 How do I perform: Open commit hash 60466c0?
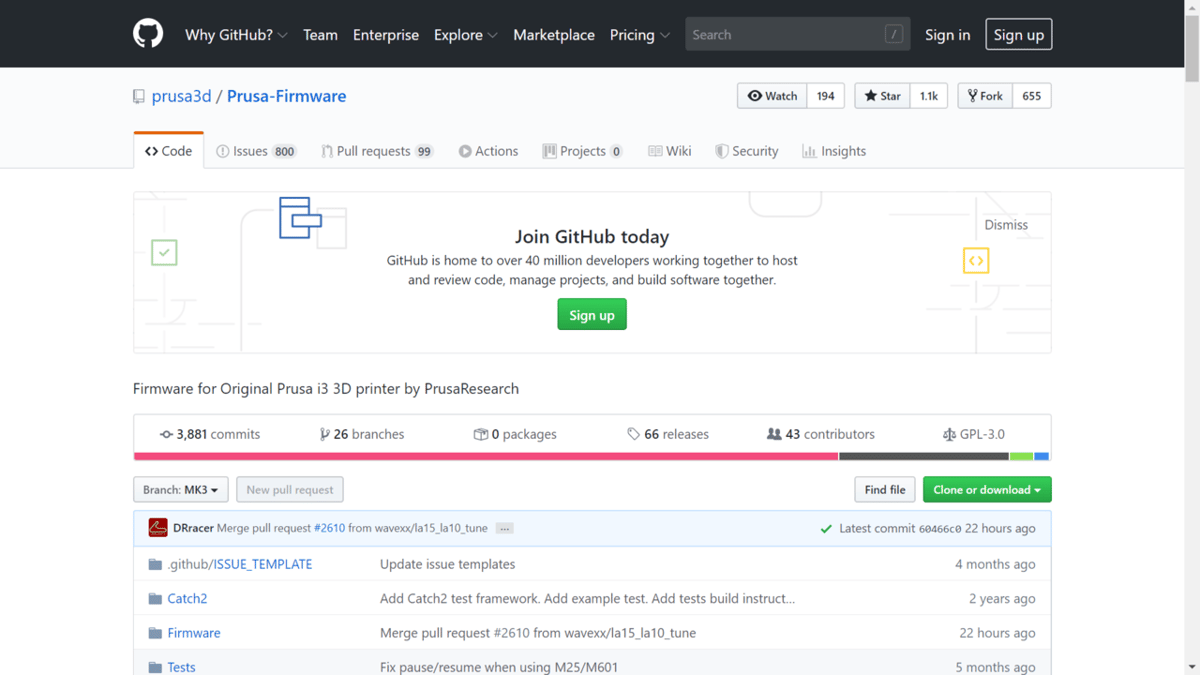point(940,529)
